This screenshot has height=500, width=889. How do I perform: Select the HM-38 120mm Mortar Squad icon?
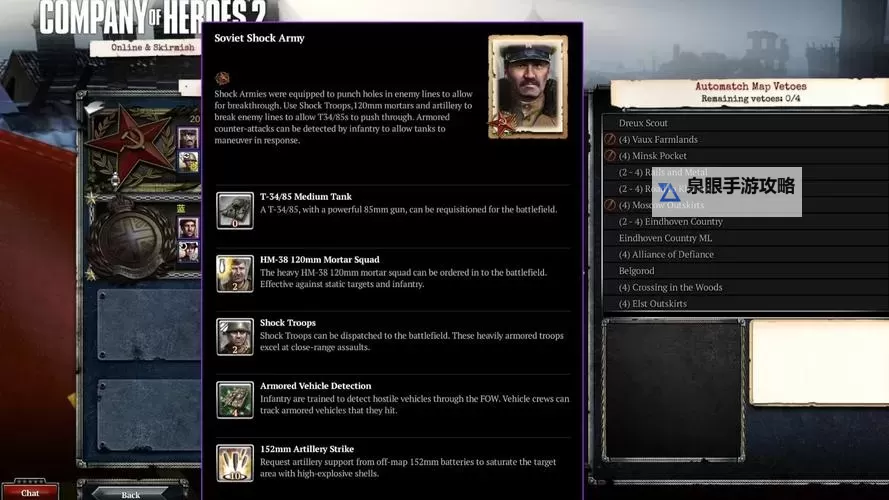pyautogui.click(x=235, y=274)
